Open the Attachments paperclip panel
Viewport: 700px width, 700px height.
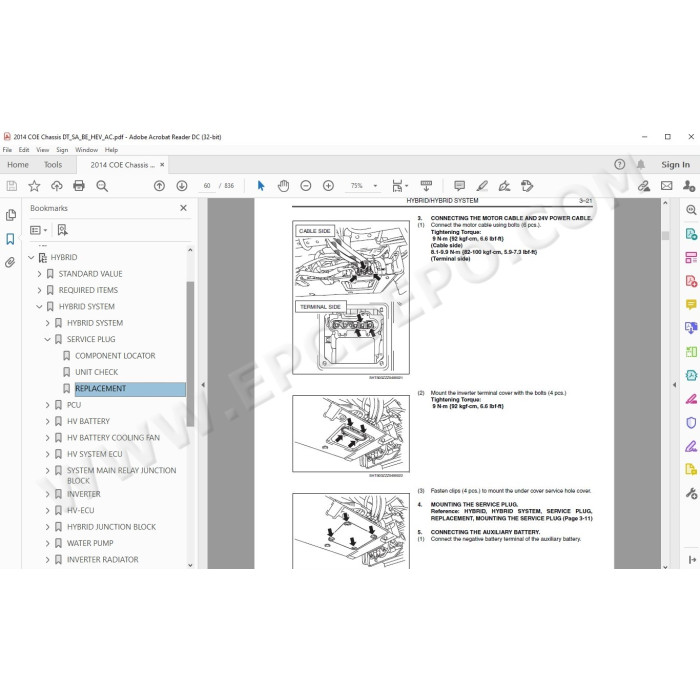[x=10, y=262]
